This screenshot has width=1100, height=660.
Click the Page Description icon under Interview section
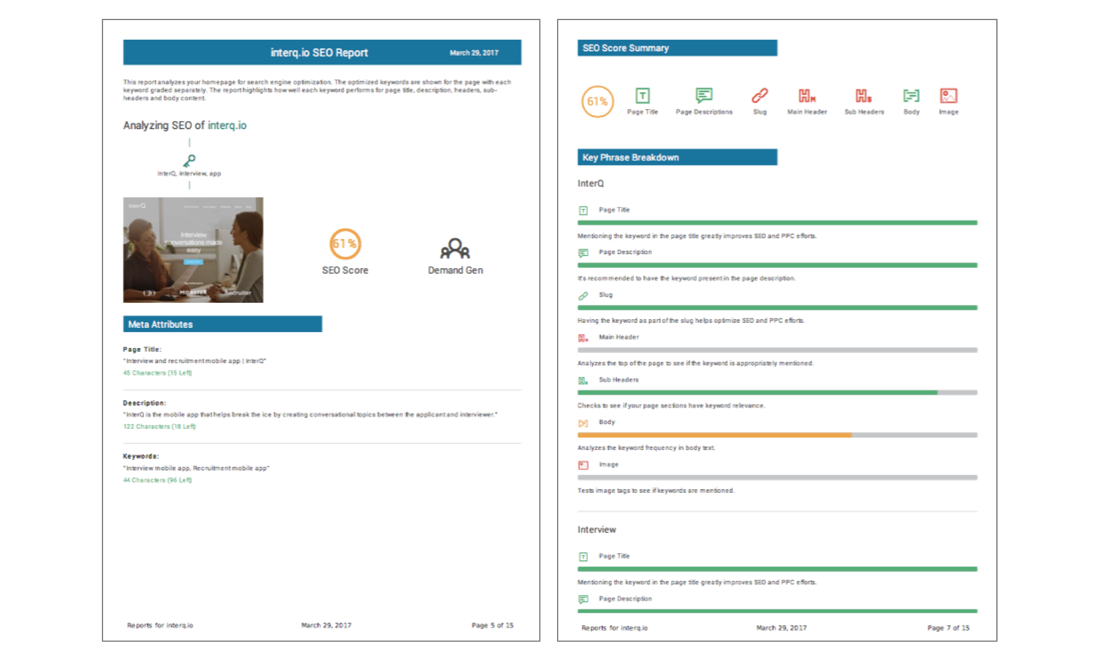(x=583, y=600)
